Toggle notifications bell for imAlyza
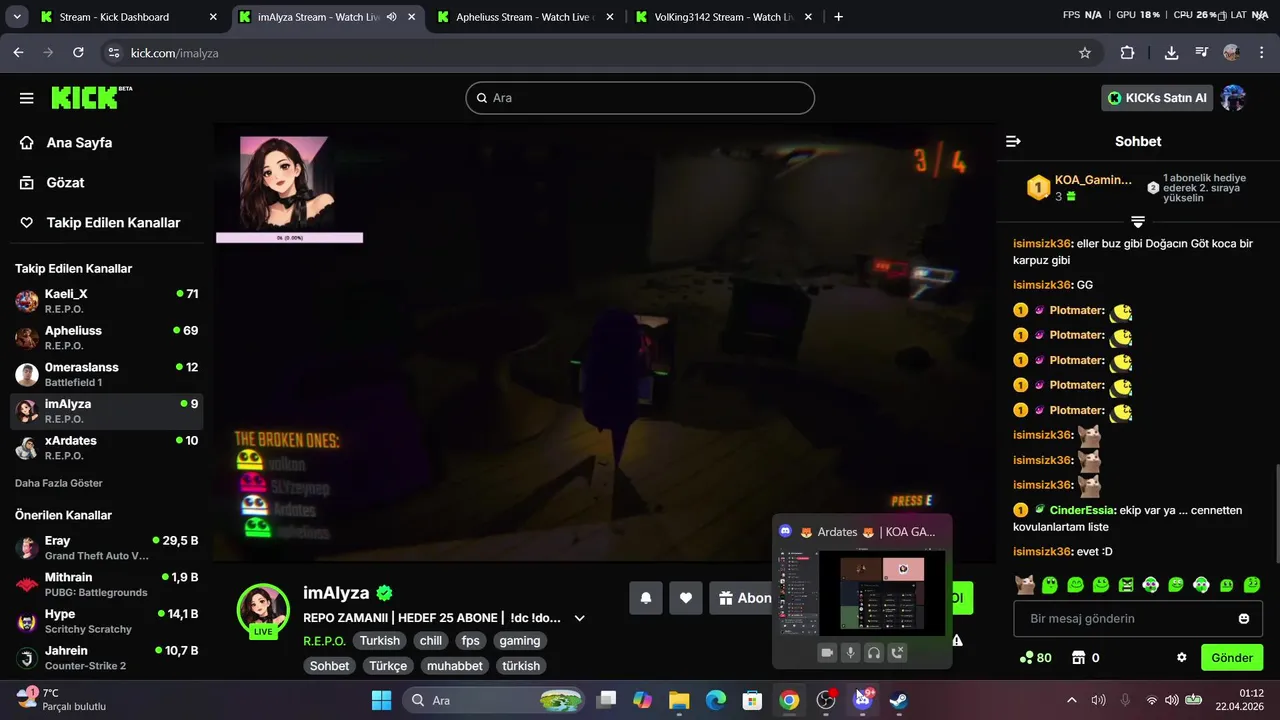This screenshot has height=720, width=1280. [x=646, y=598]
